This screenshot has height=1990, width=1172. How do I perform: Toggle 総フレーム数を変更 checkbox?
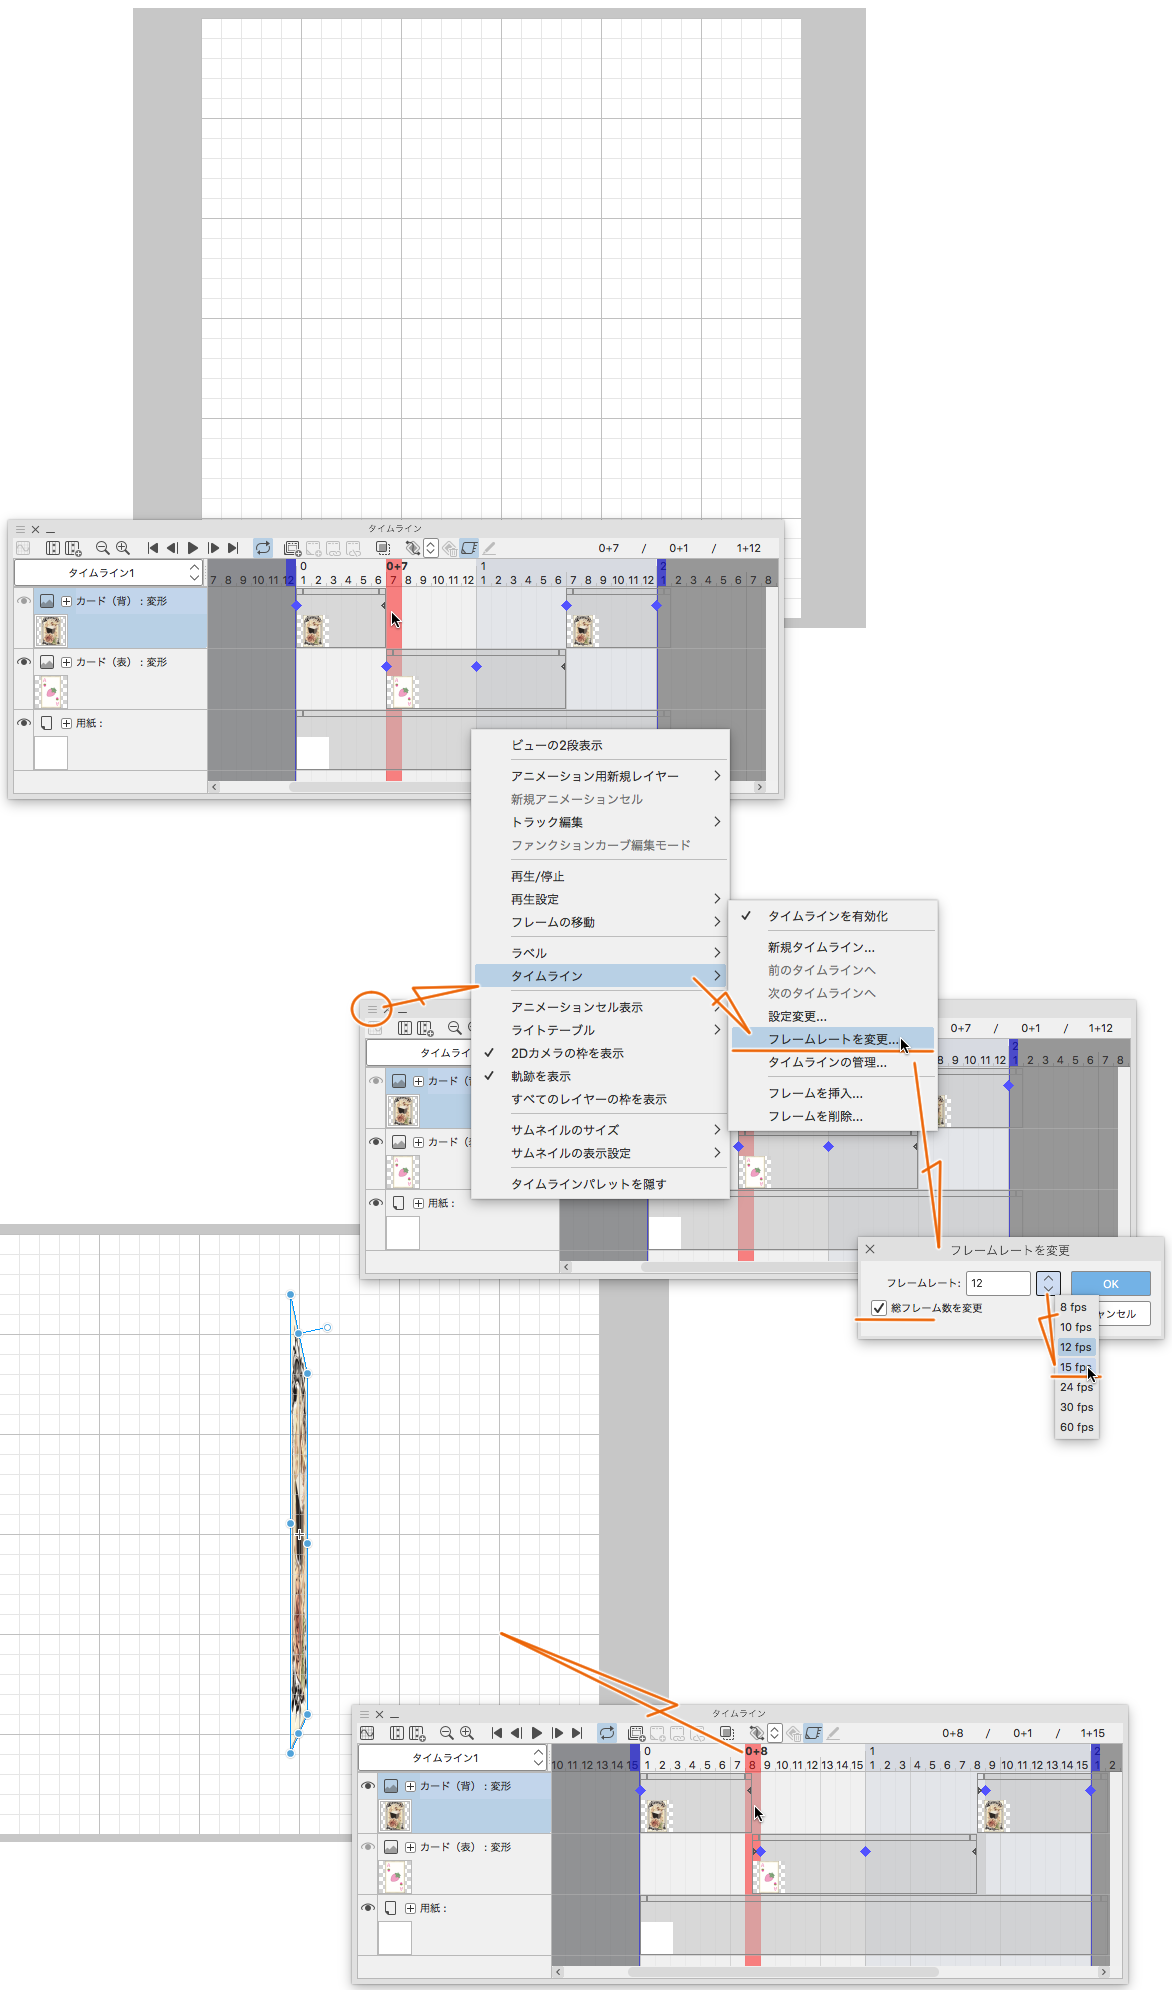pyautogui.click(x=879, y=1308)
